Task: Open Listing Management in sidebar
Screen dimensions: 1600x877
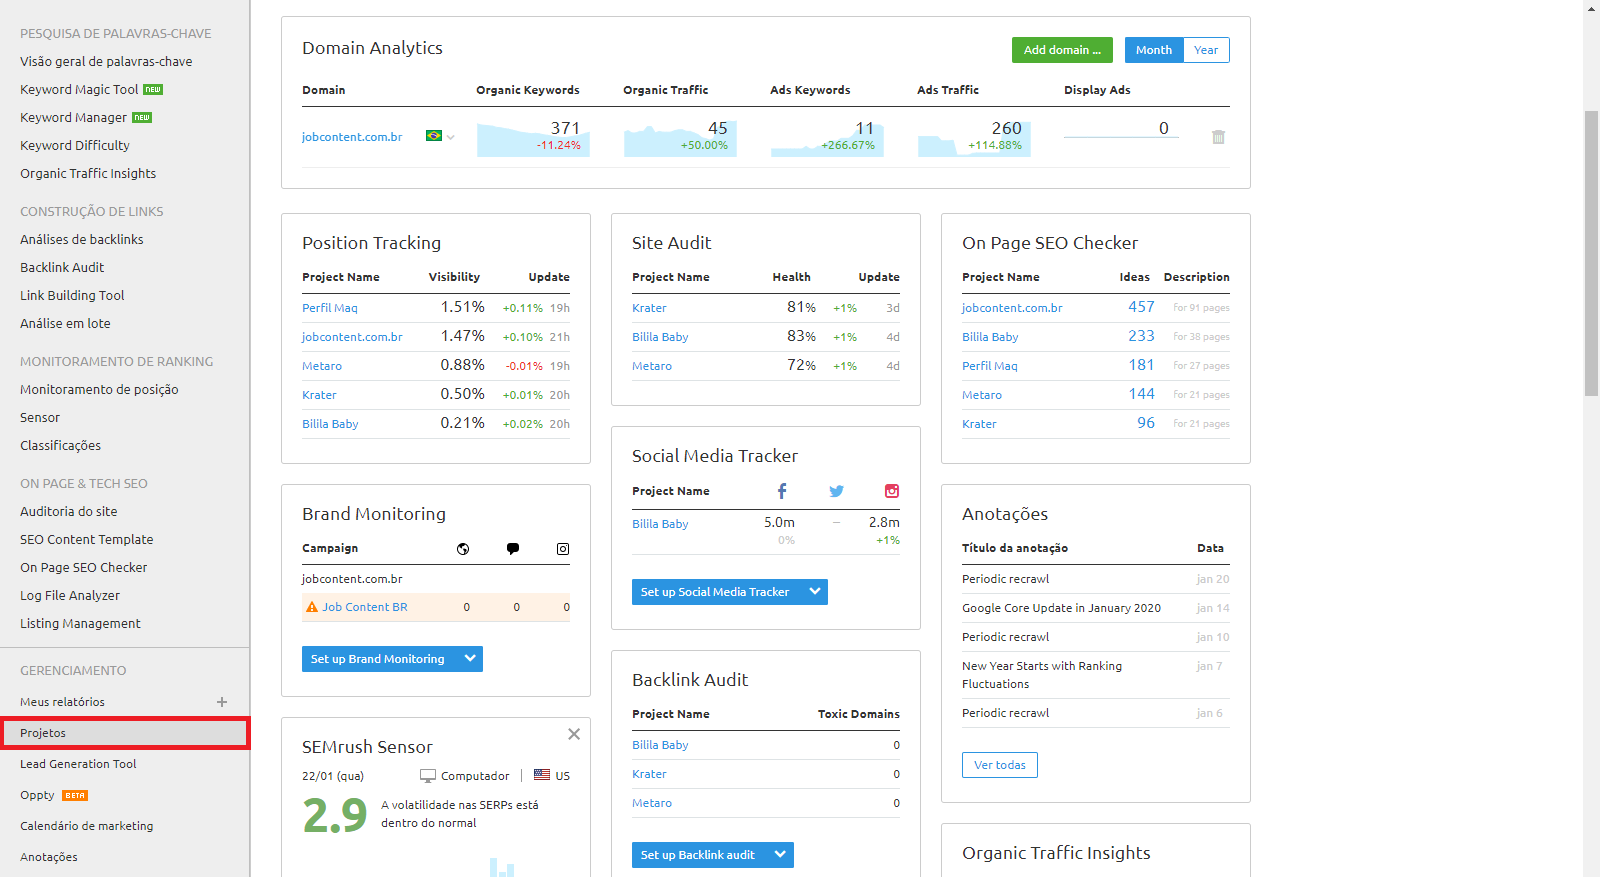Action: pyautogui.click(x=80, y=624)
